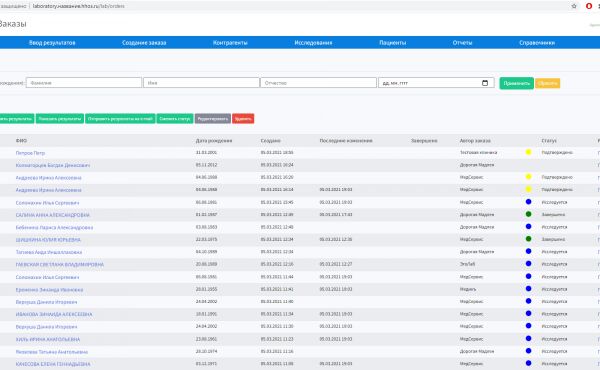Open patient link Еременко Зинаида Ивановна
Viewport: 600px width, 370px height.
[49, 290]
